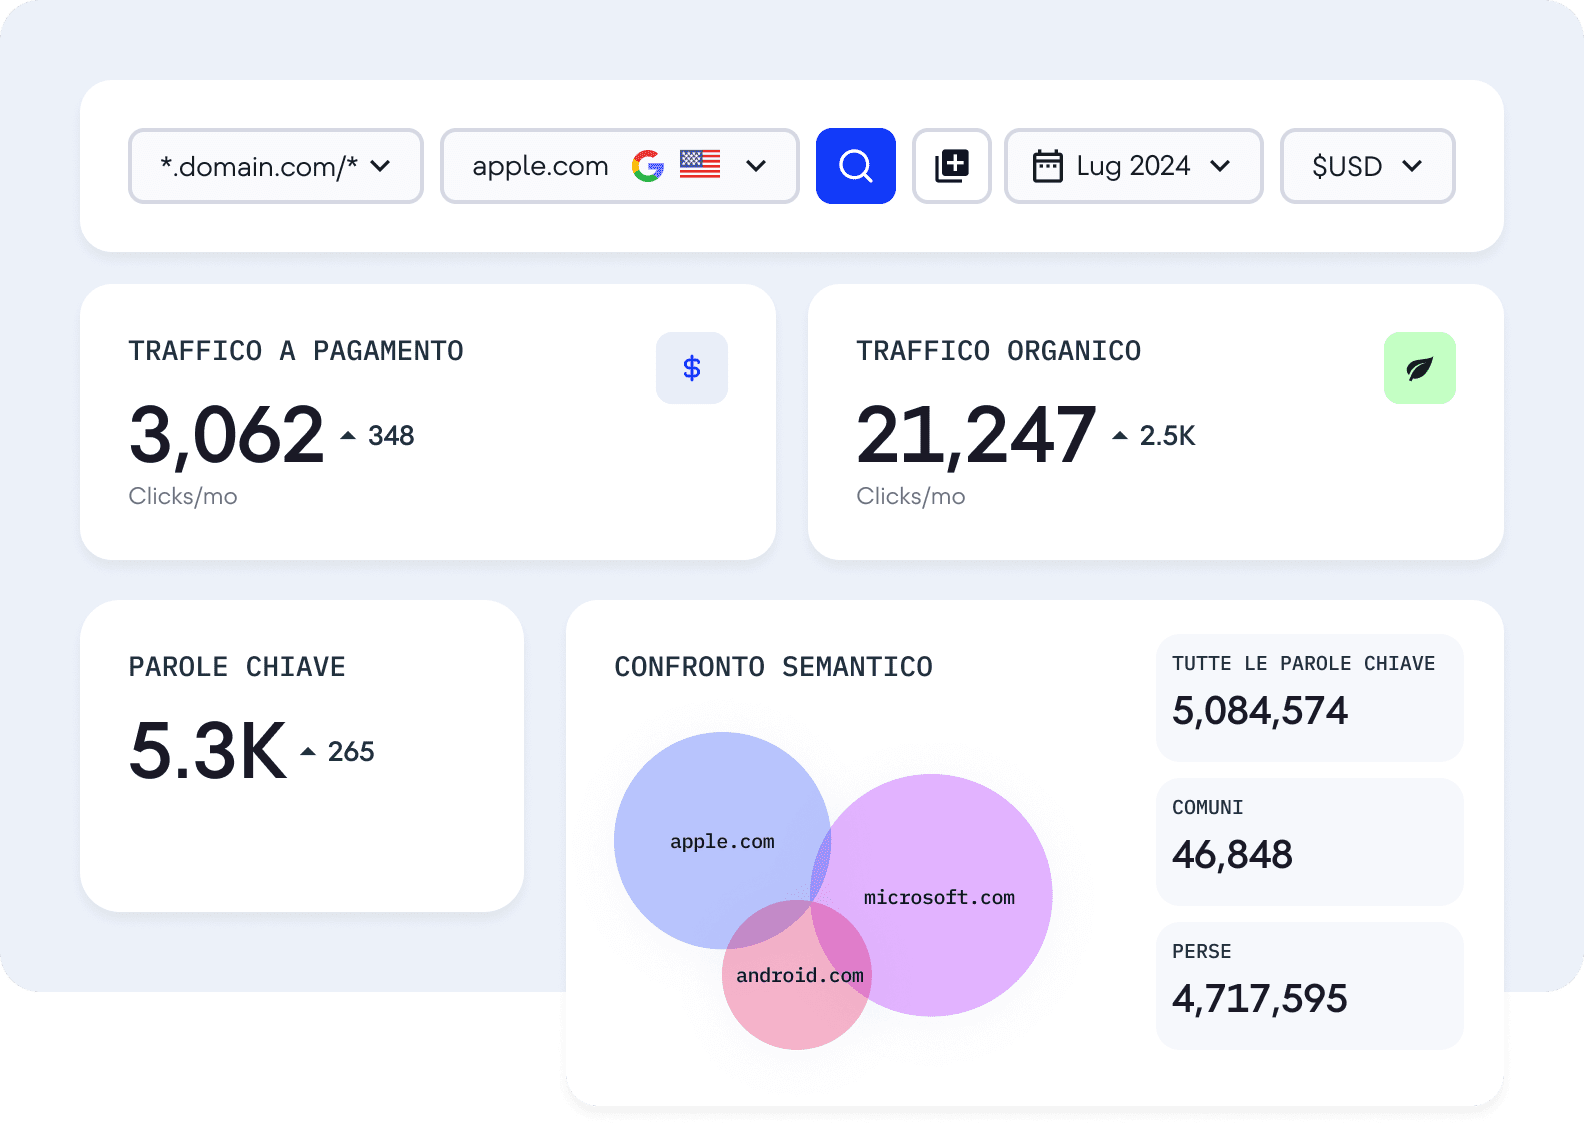The width and height of the screenshot is (1584, 1130).
Task: Click the 2.5K organic traffic change value
Action: tap(1168, 436)
